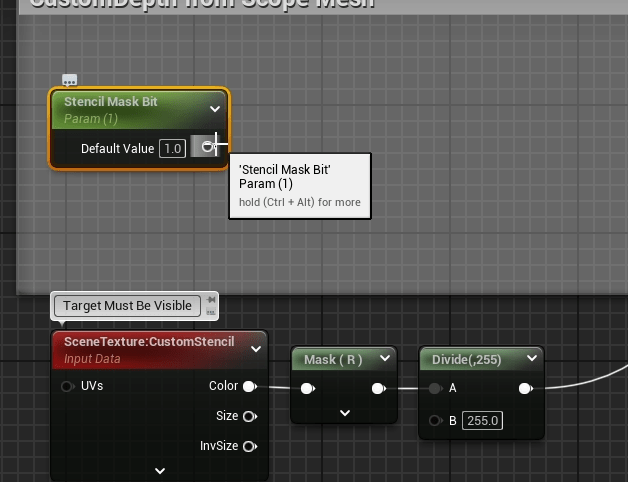
Task: Click the comment bubble icon above Stencil Mask Bit
Action: 69,80
